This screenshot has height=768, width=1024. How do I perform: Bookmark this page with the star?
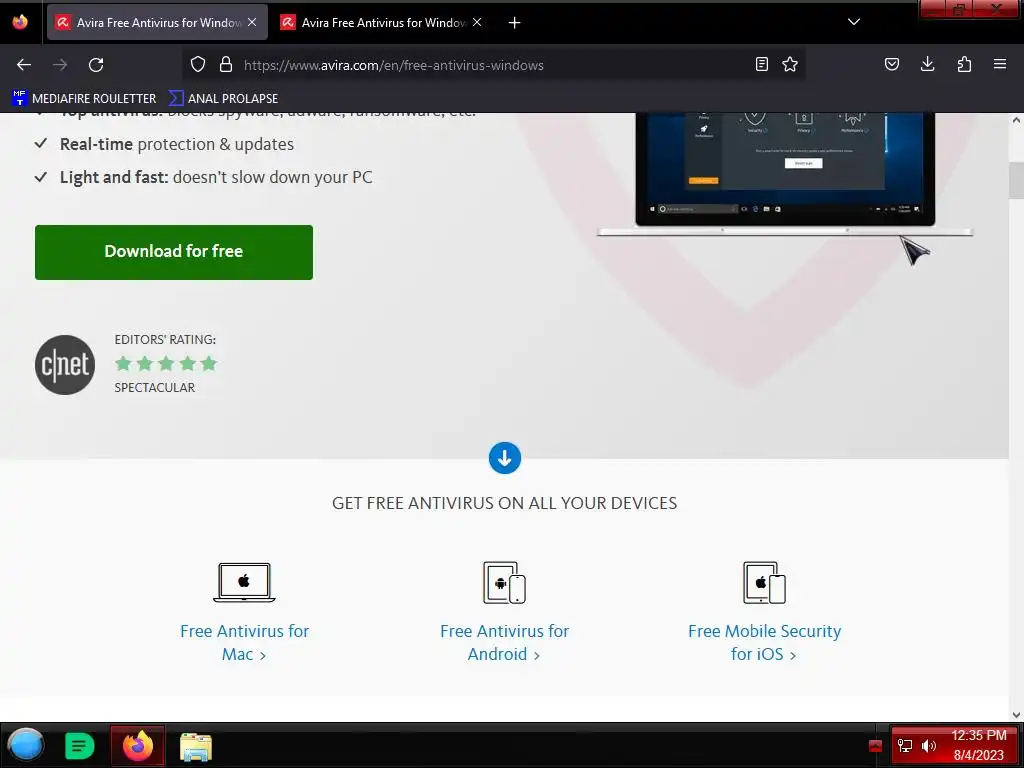click(790, 64)
